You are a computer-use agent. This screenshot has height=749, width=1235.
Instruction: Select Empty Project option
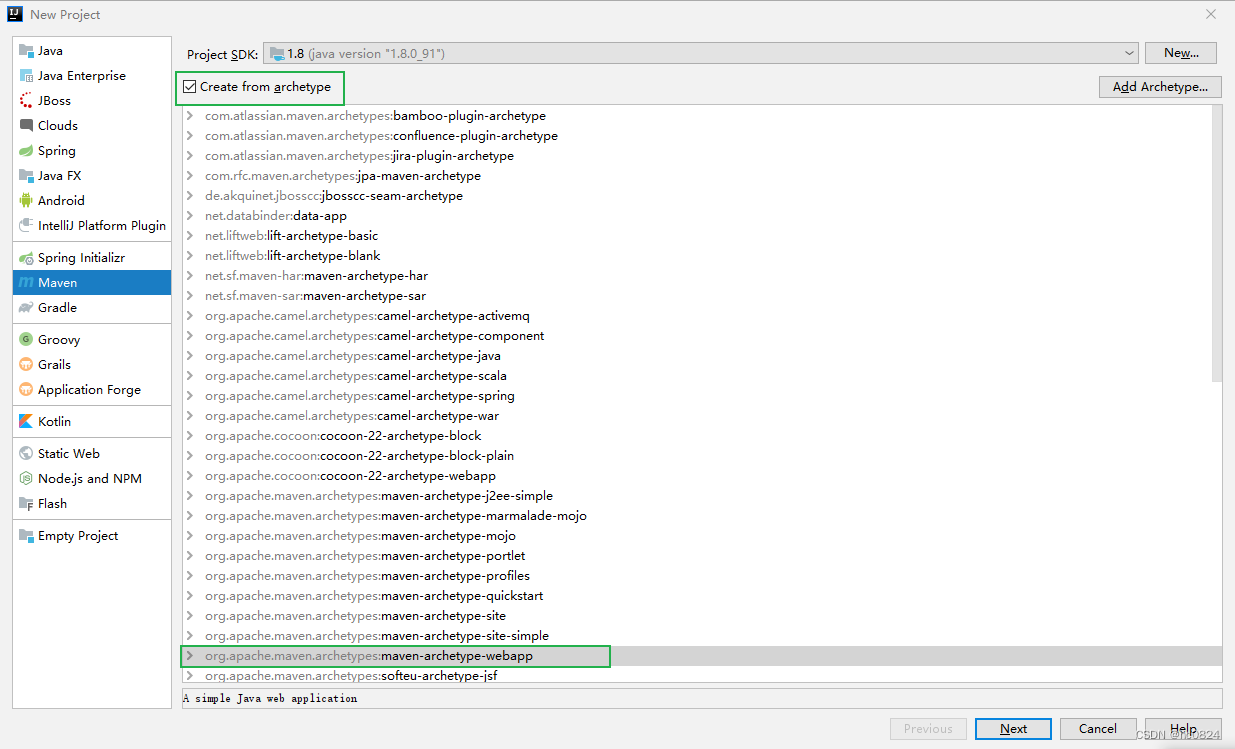[x=92, y=536]
